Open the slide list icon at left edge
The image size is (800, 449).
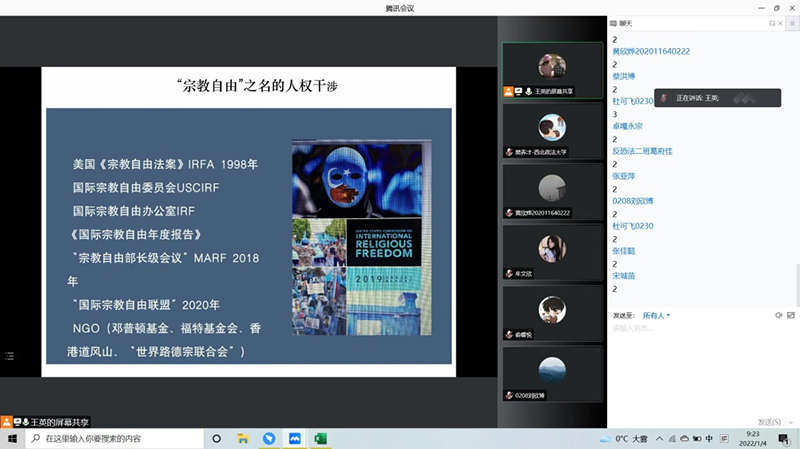point(9,356)
